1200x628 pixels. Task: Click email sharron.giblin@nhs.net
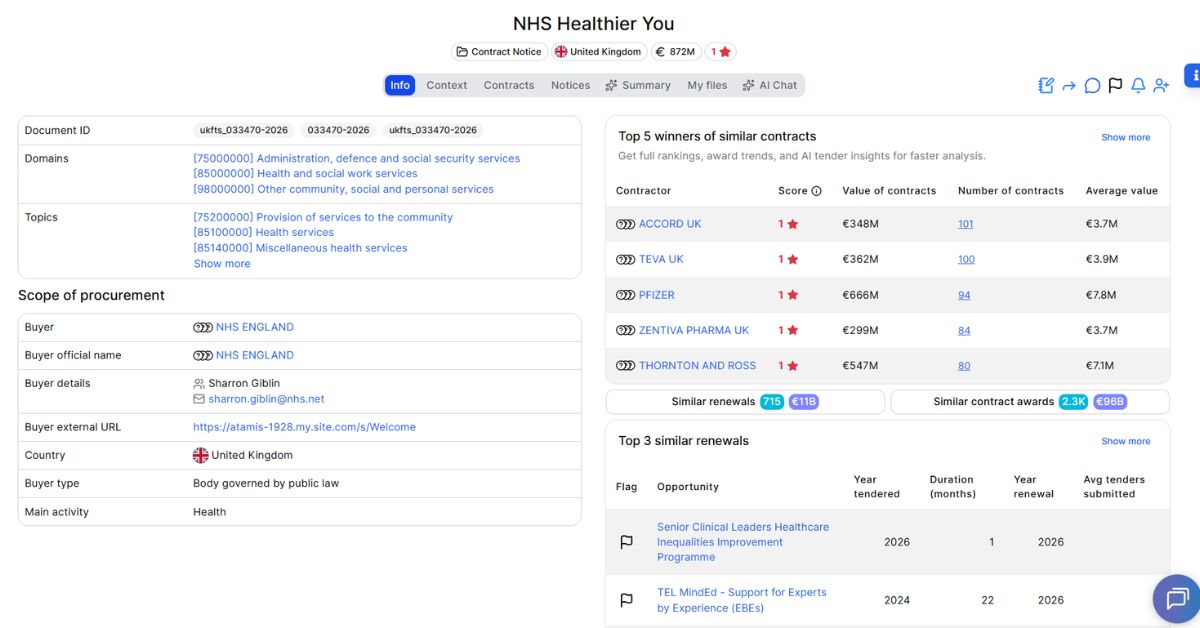tap(266, 399)
